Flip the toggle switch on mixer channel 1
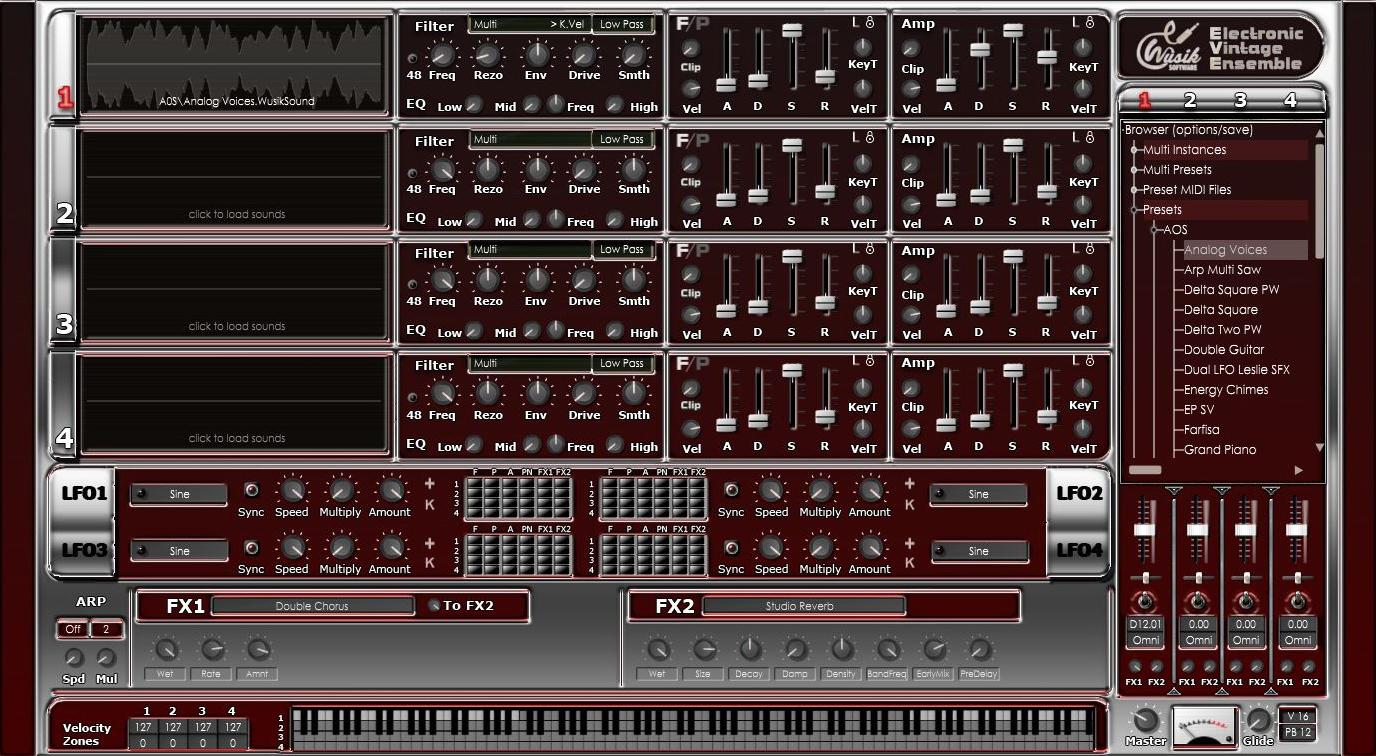This screenshot has width=1376, height=756. (1143, 602)
